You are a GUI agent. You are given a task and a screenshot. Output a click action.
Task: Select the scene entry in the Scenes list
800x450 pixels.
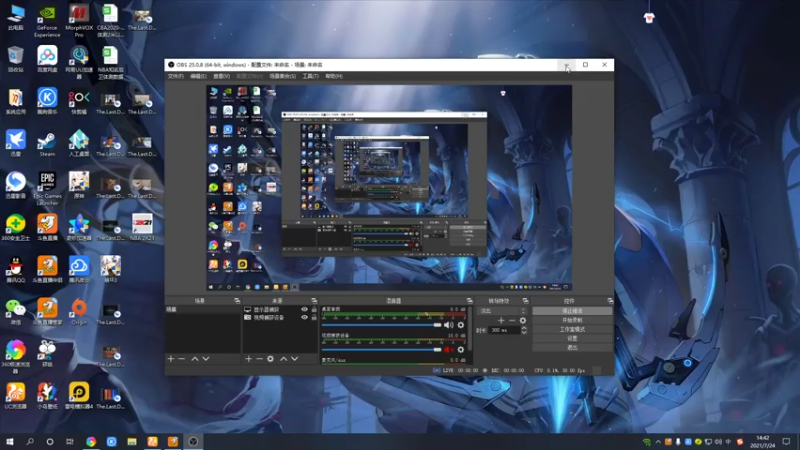click(x=203, y=310)
